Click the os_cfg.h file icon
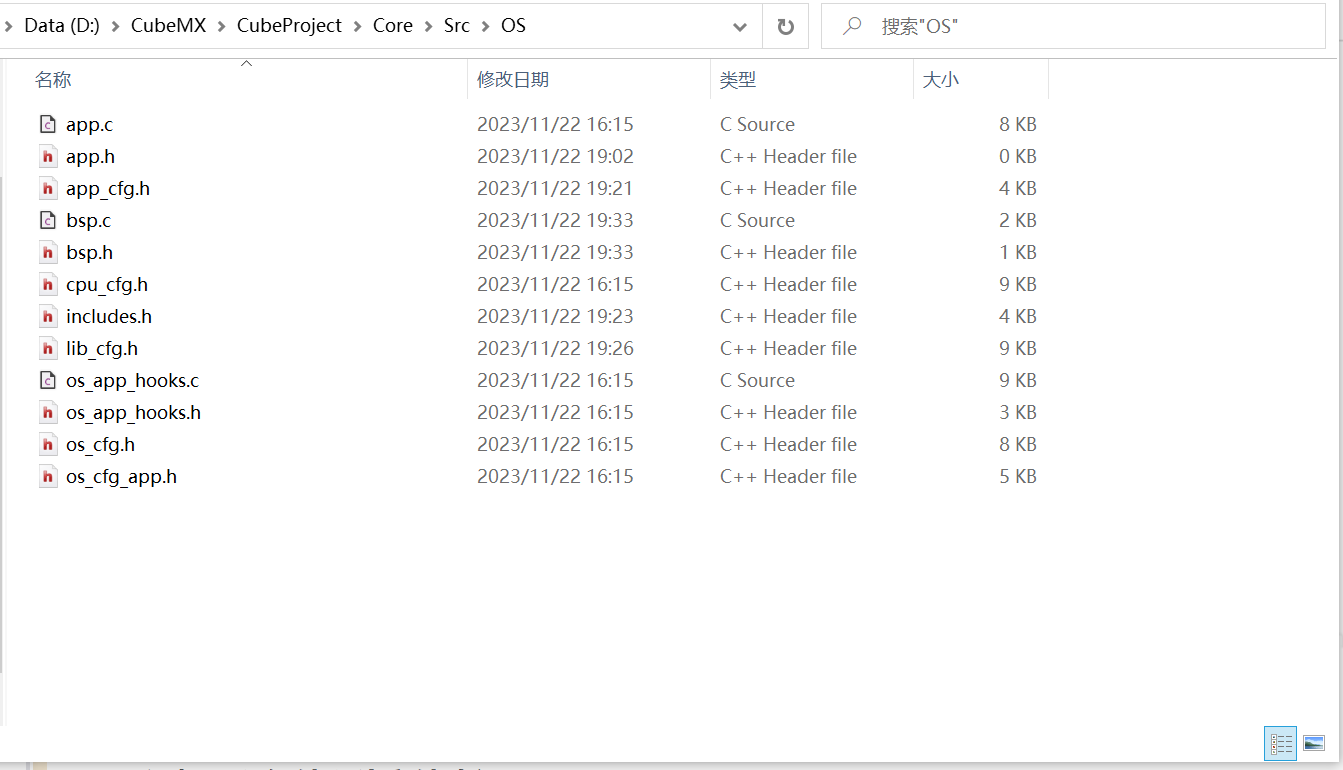Viewport: 1343px width, 770px height. click(x=47, y=444)
